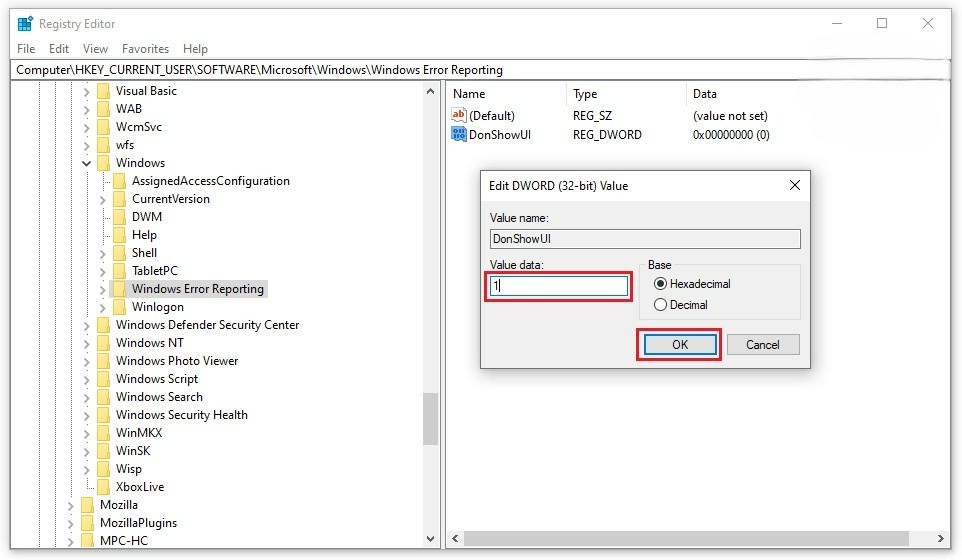Select the Decimal base option
Viewport: 962px width, 560px height.
pyautogui.click(x=660, y=305)
